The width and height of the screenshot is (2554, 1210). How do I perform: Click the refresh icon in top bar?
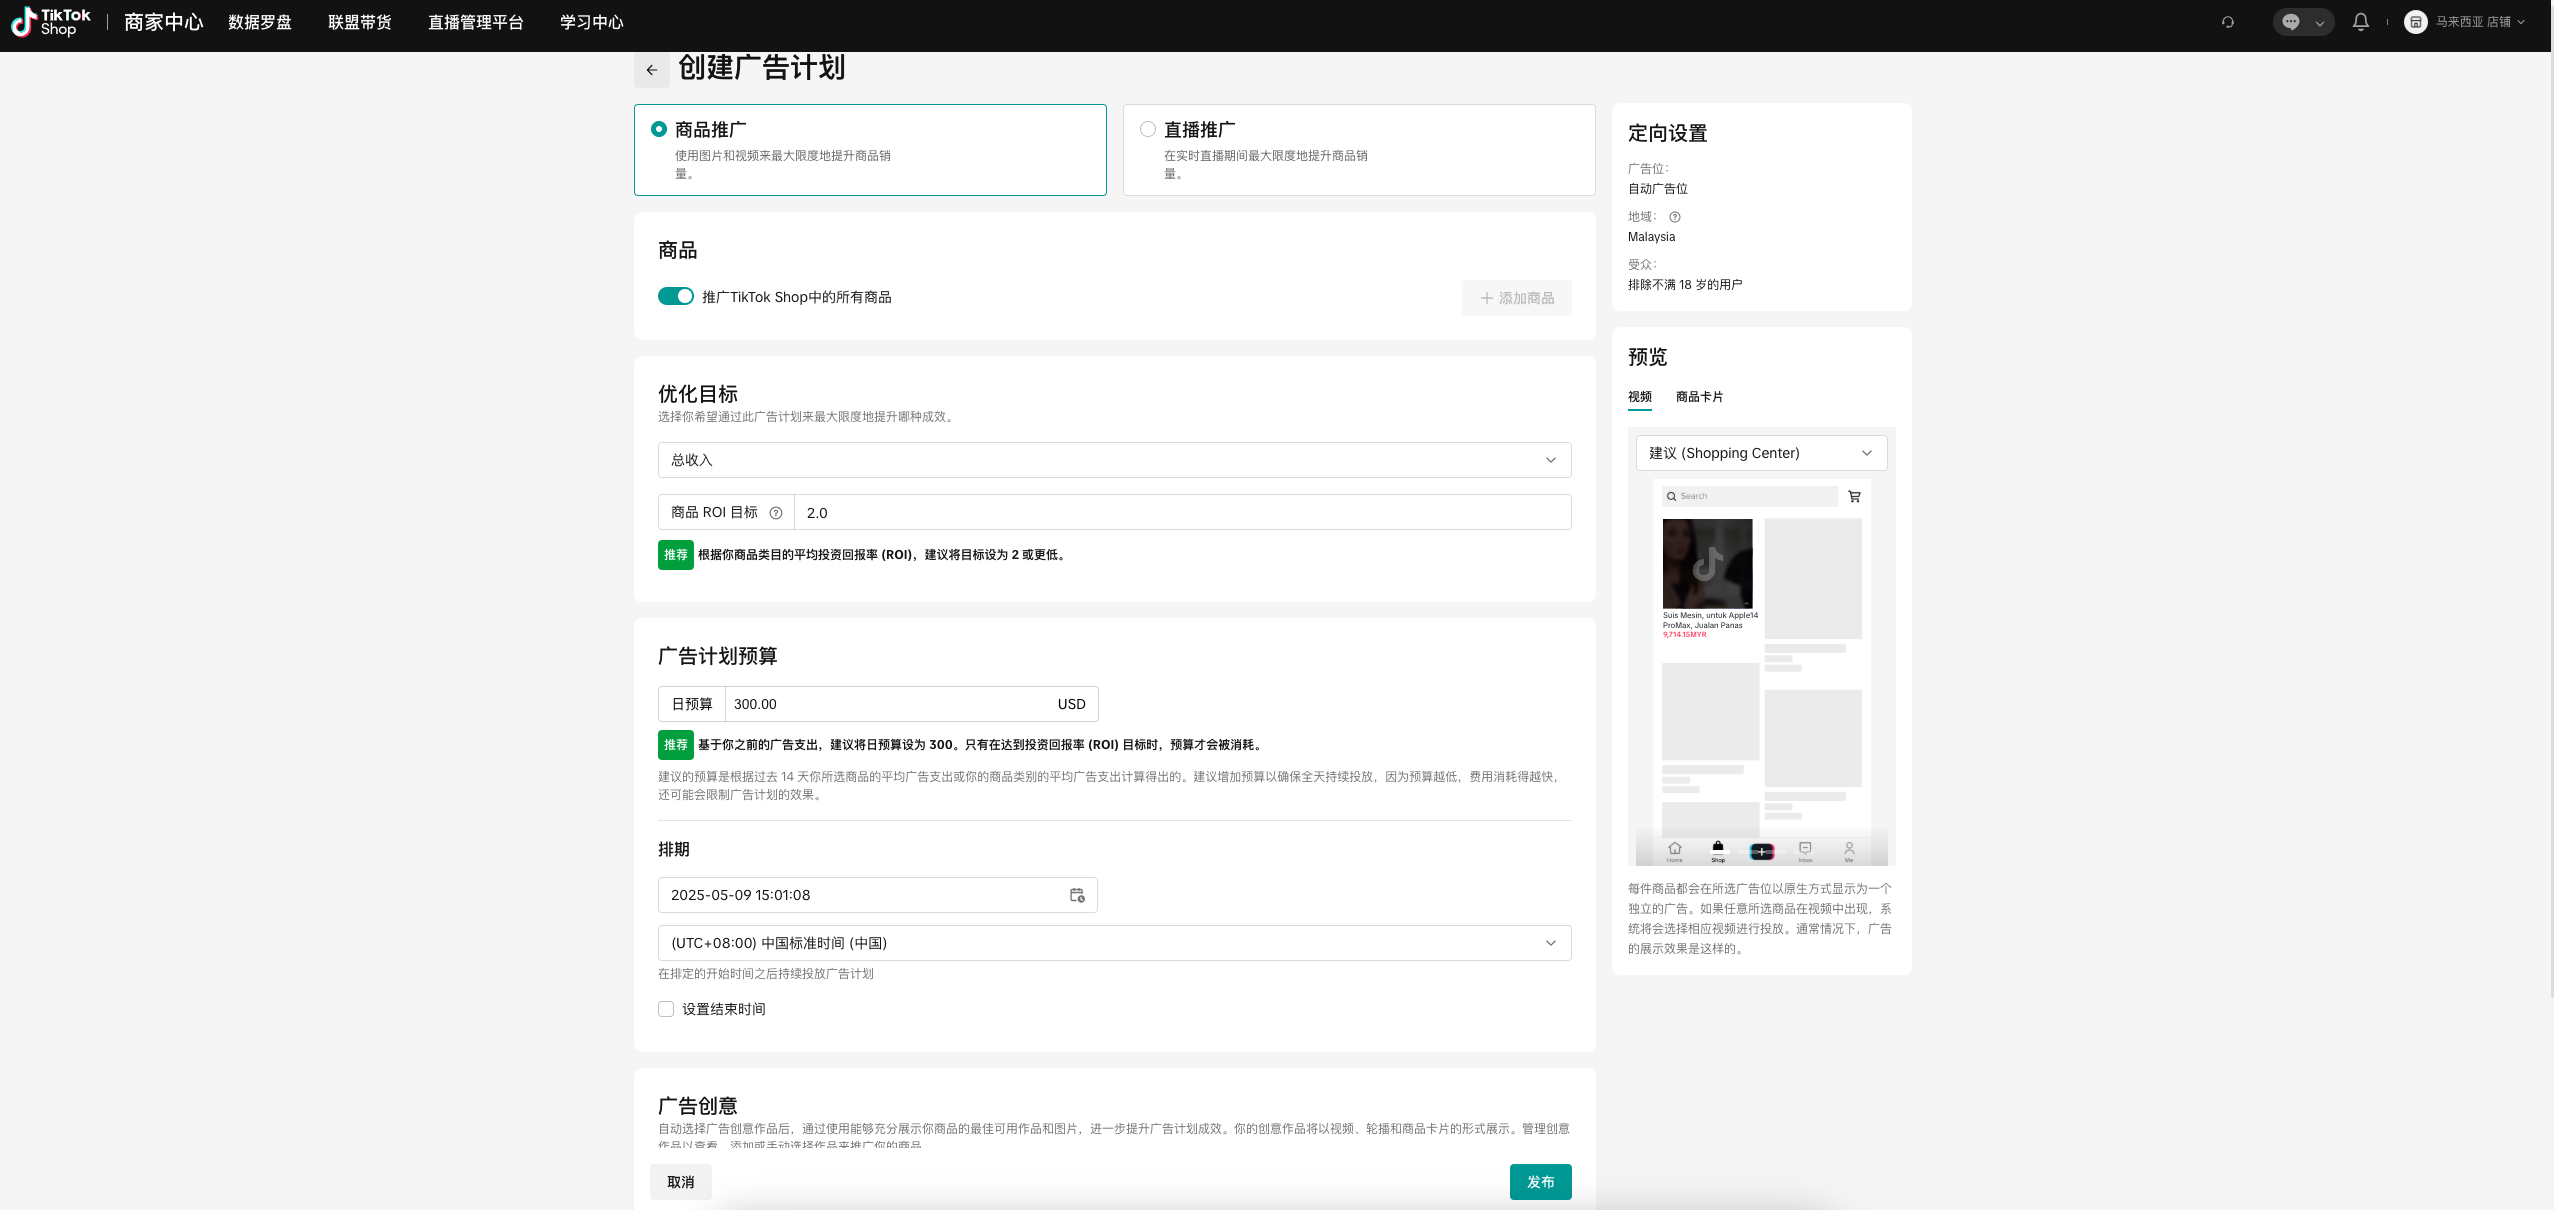(x=2228, y=22)
